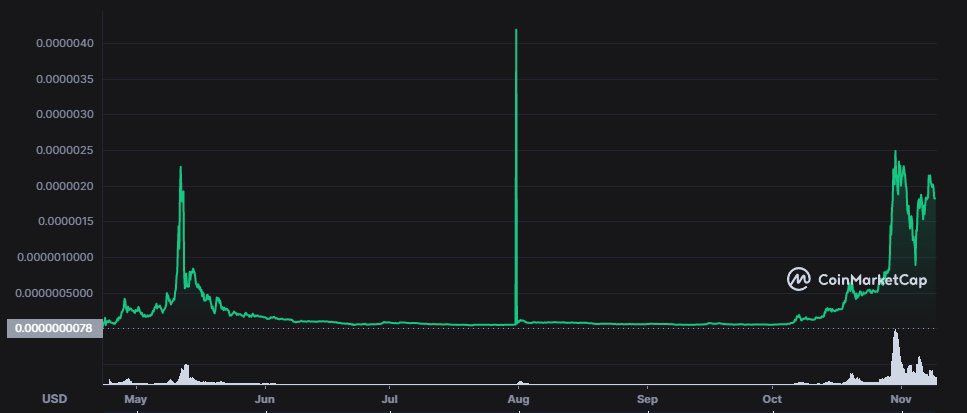Screen dimensions: 967x413
Task: Select the May label on the time axis
Action: [136, 399]
